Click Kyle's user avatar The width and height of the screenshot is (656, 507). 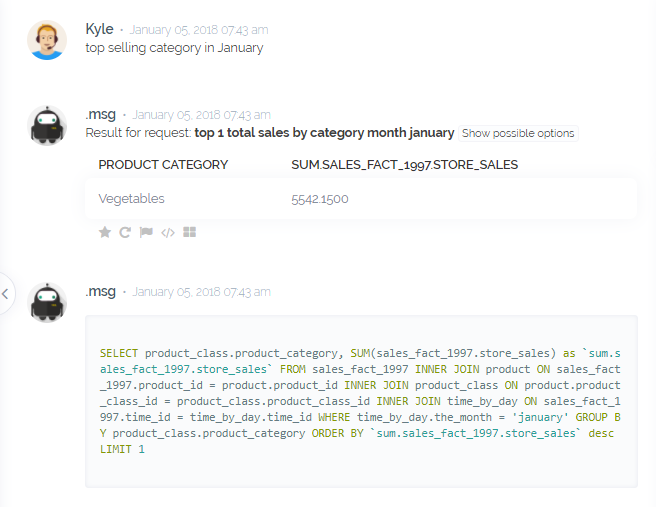(x=47, y=40)
